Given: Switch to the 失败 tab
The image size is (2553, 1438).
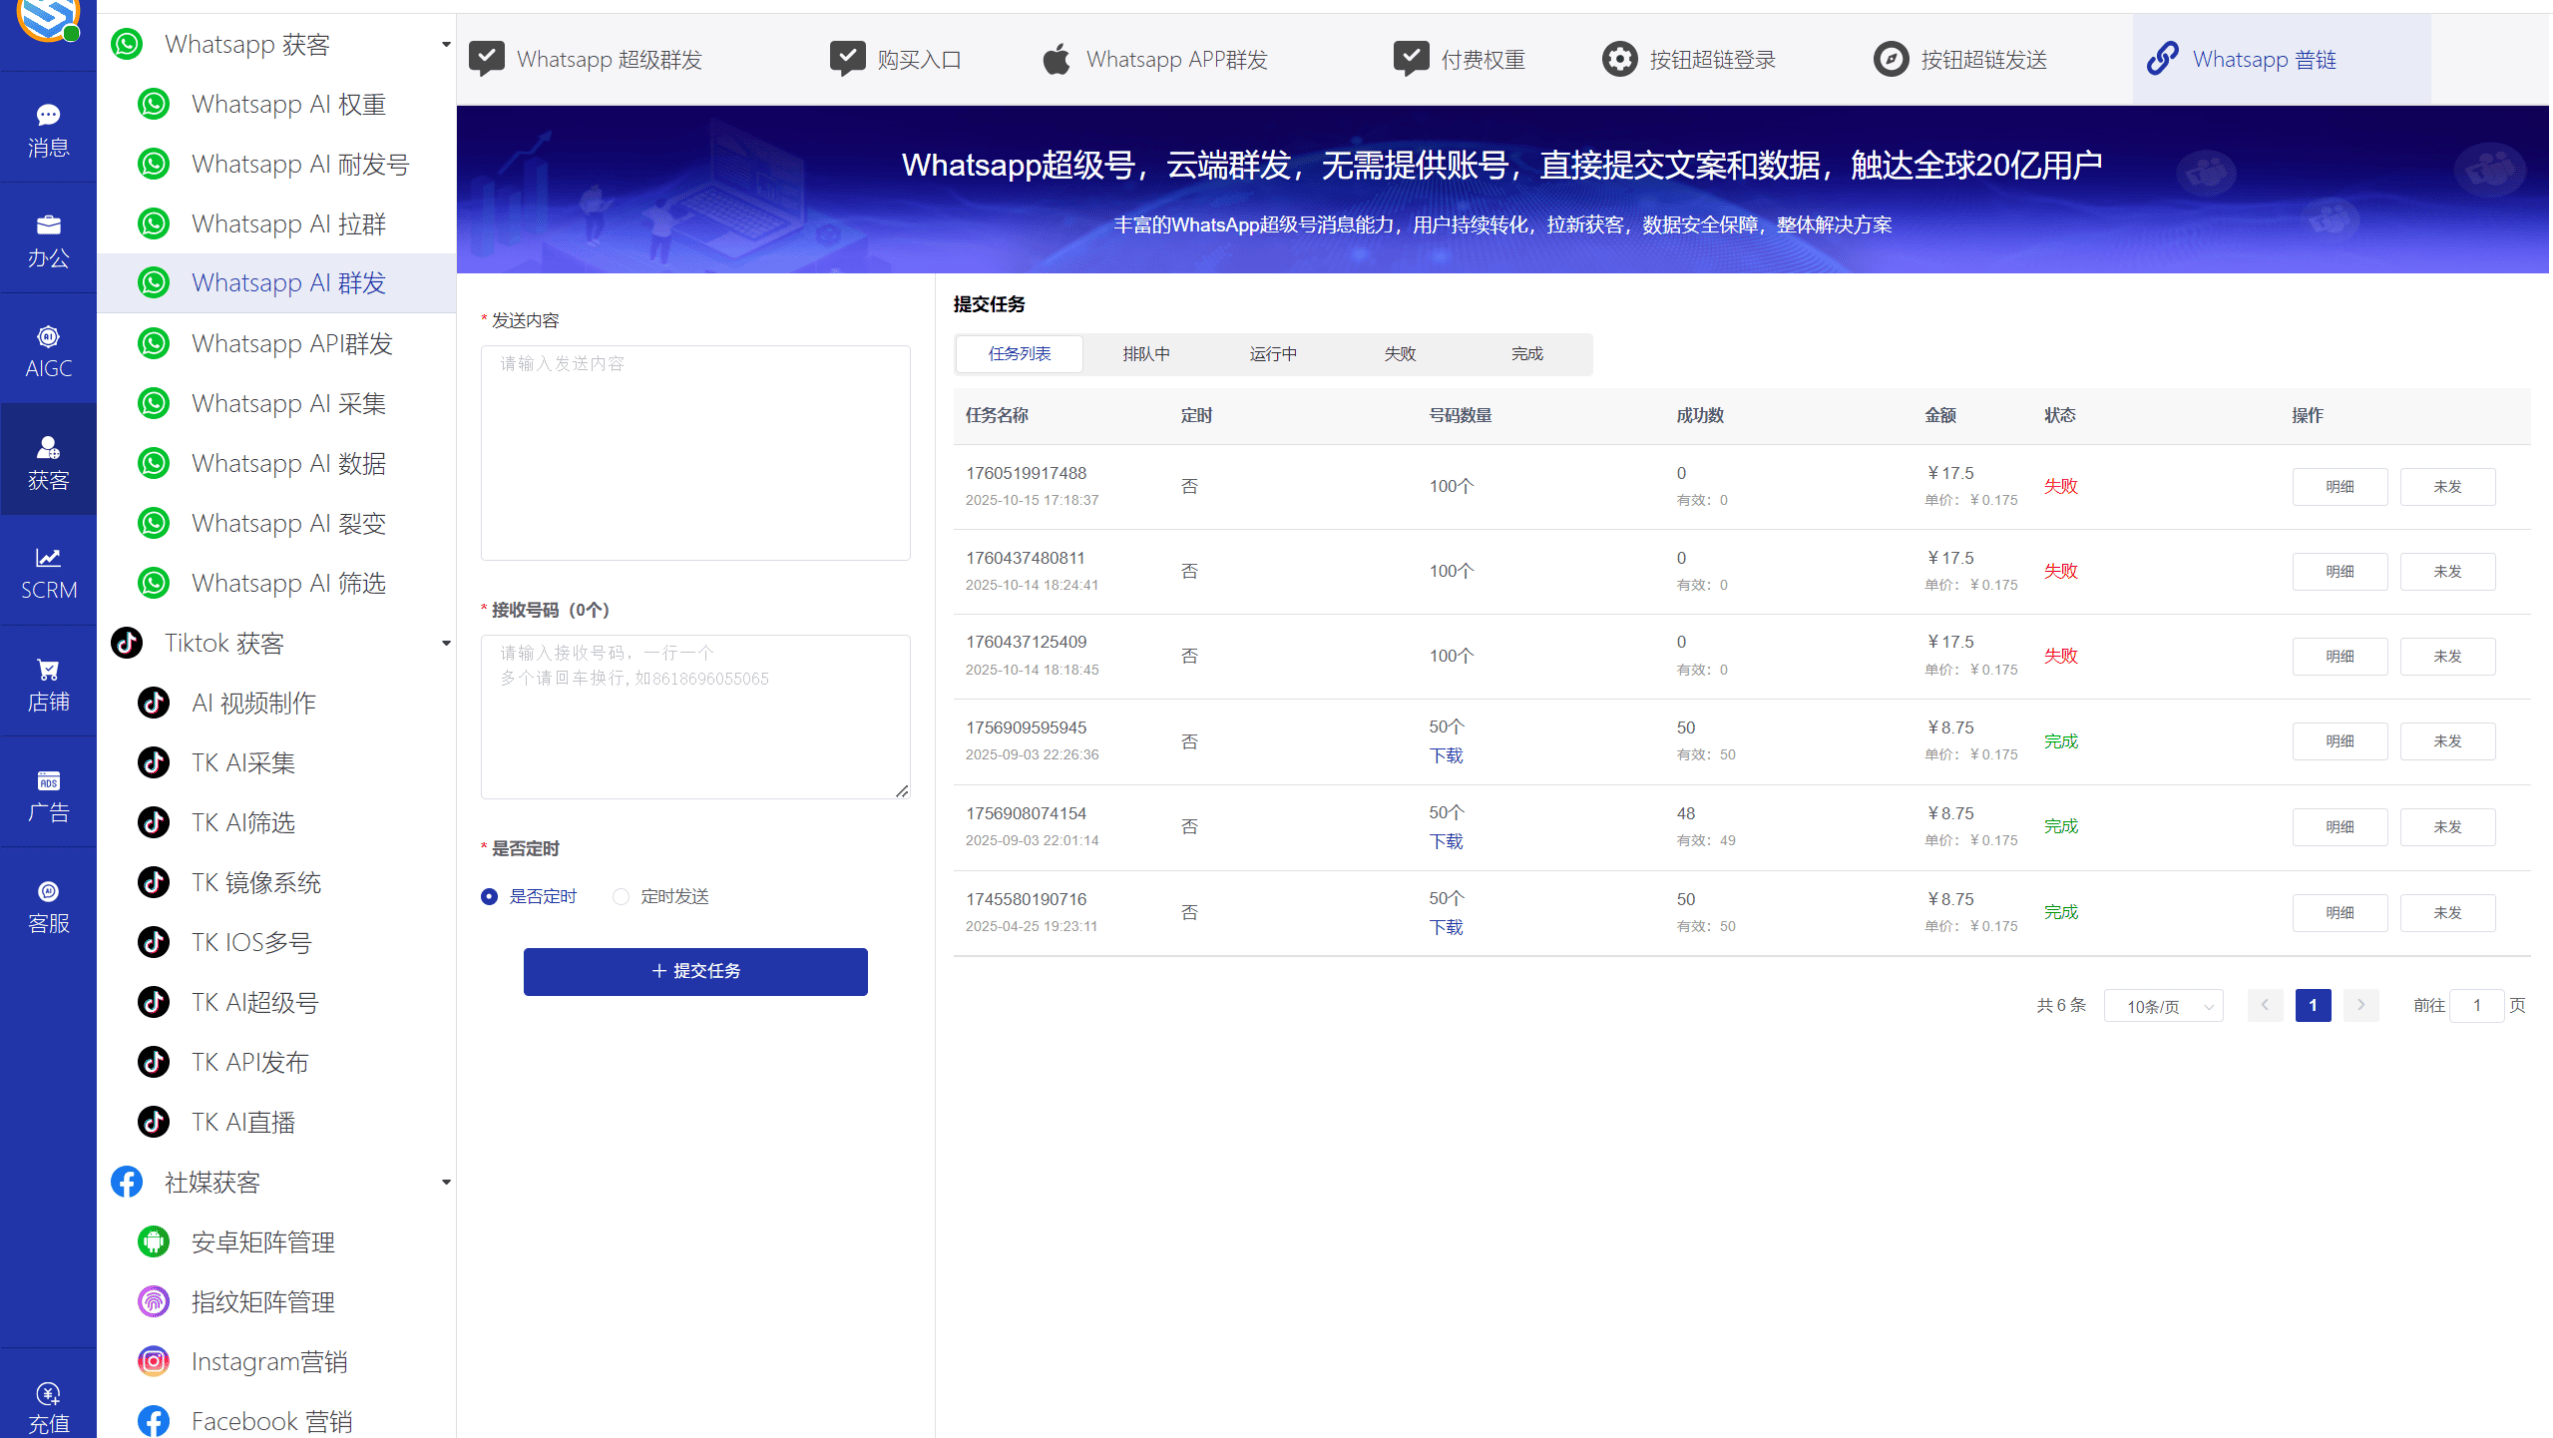Looking at the screenshot, I should click(1399, 353).
